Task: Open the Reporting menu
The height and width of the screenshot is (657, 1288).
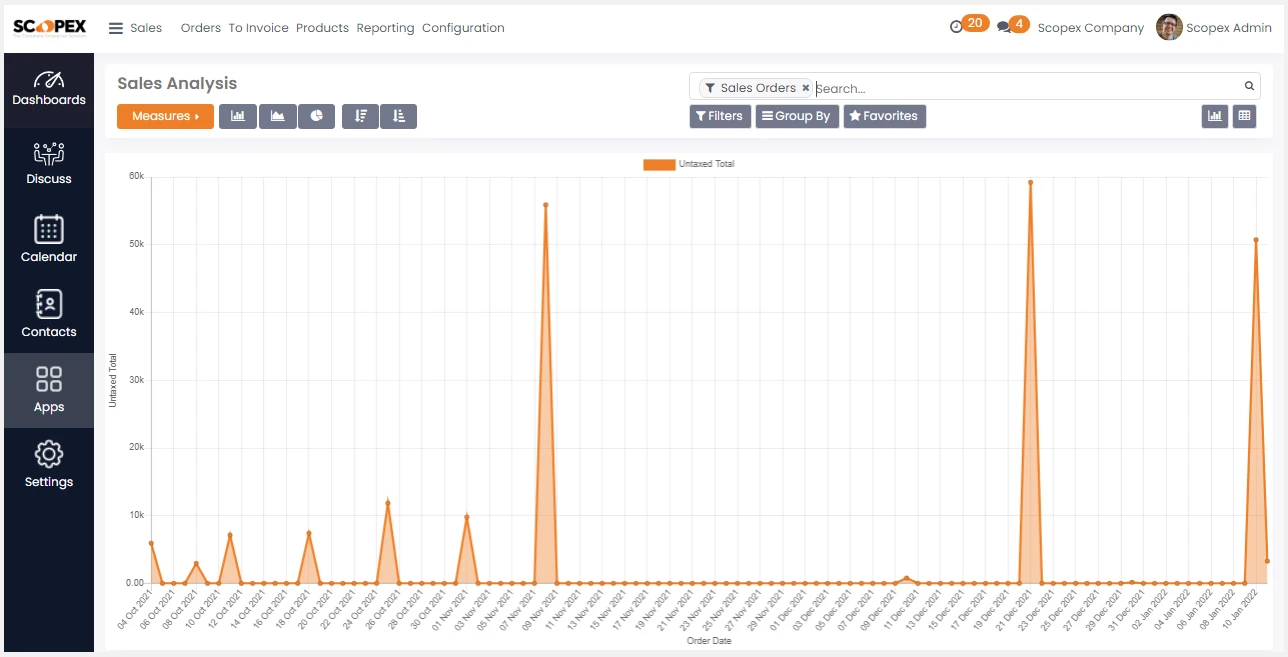Action: pos(385,28)
